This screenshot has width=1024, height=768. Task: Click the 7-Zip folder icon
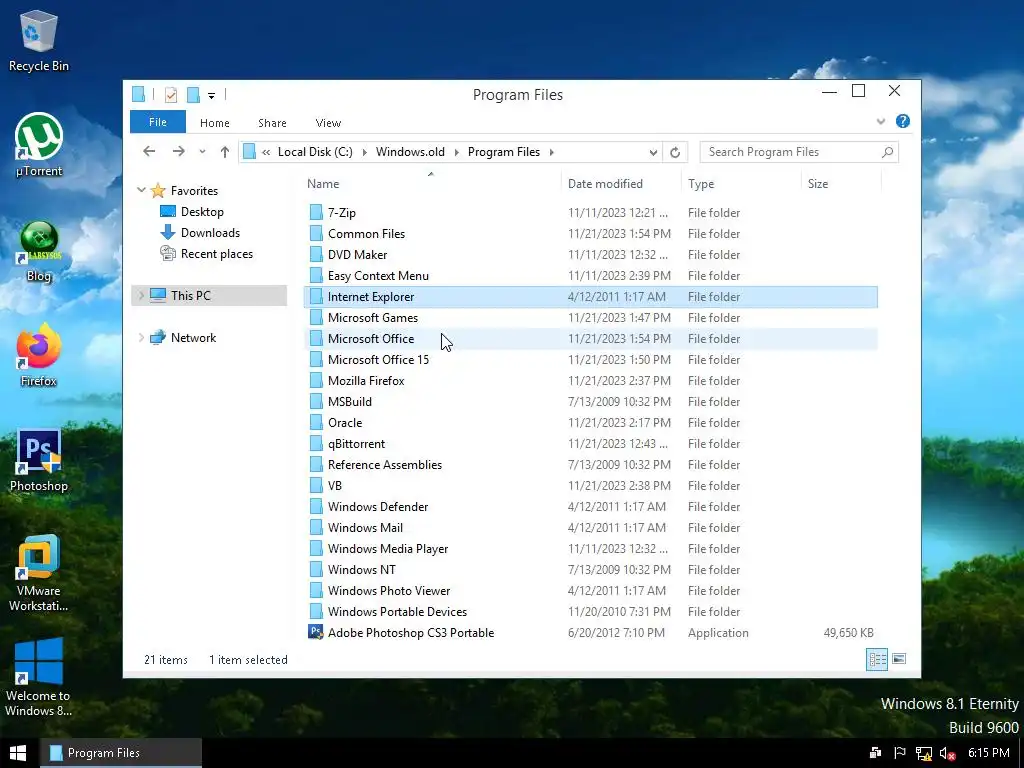coord(316,212)
